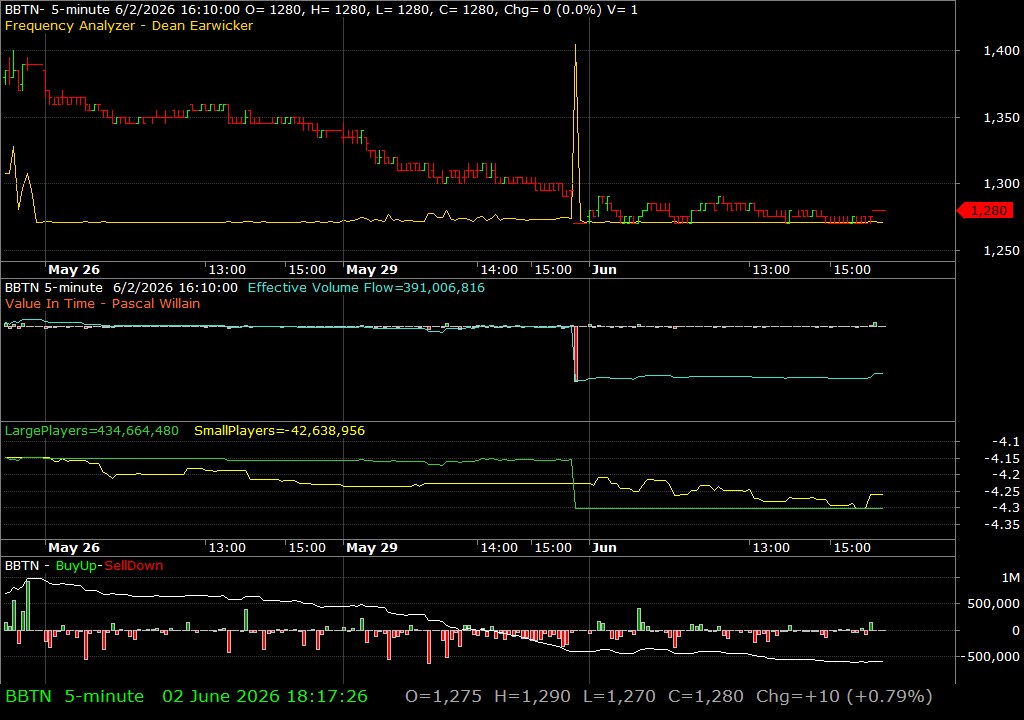Click the May 26 label on the lower time axis

(x=74, y=548)
